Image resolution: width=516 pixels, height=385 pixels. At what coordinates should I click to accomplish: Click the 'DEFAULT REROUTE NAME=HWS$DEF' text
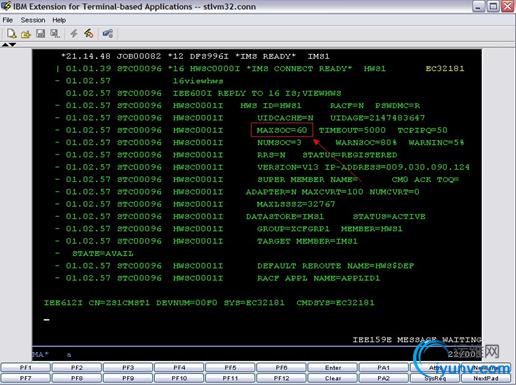click(336, 266)
